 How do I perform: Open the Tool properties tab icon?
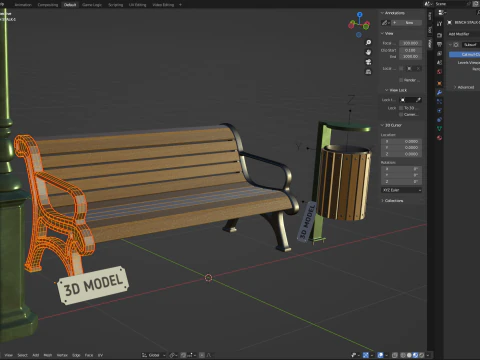tap(439, 24)
